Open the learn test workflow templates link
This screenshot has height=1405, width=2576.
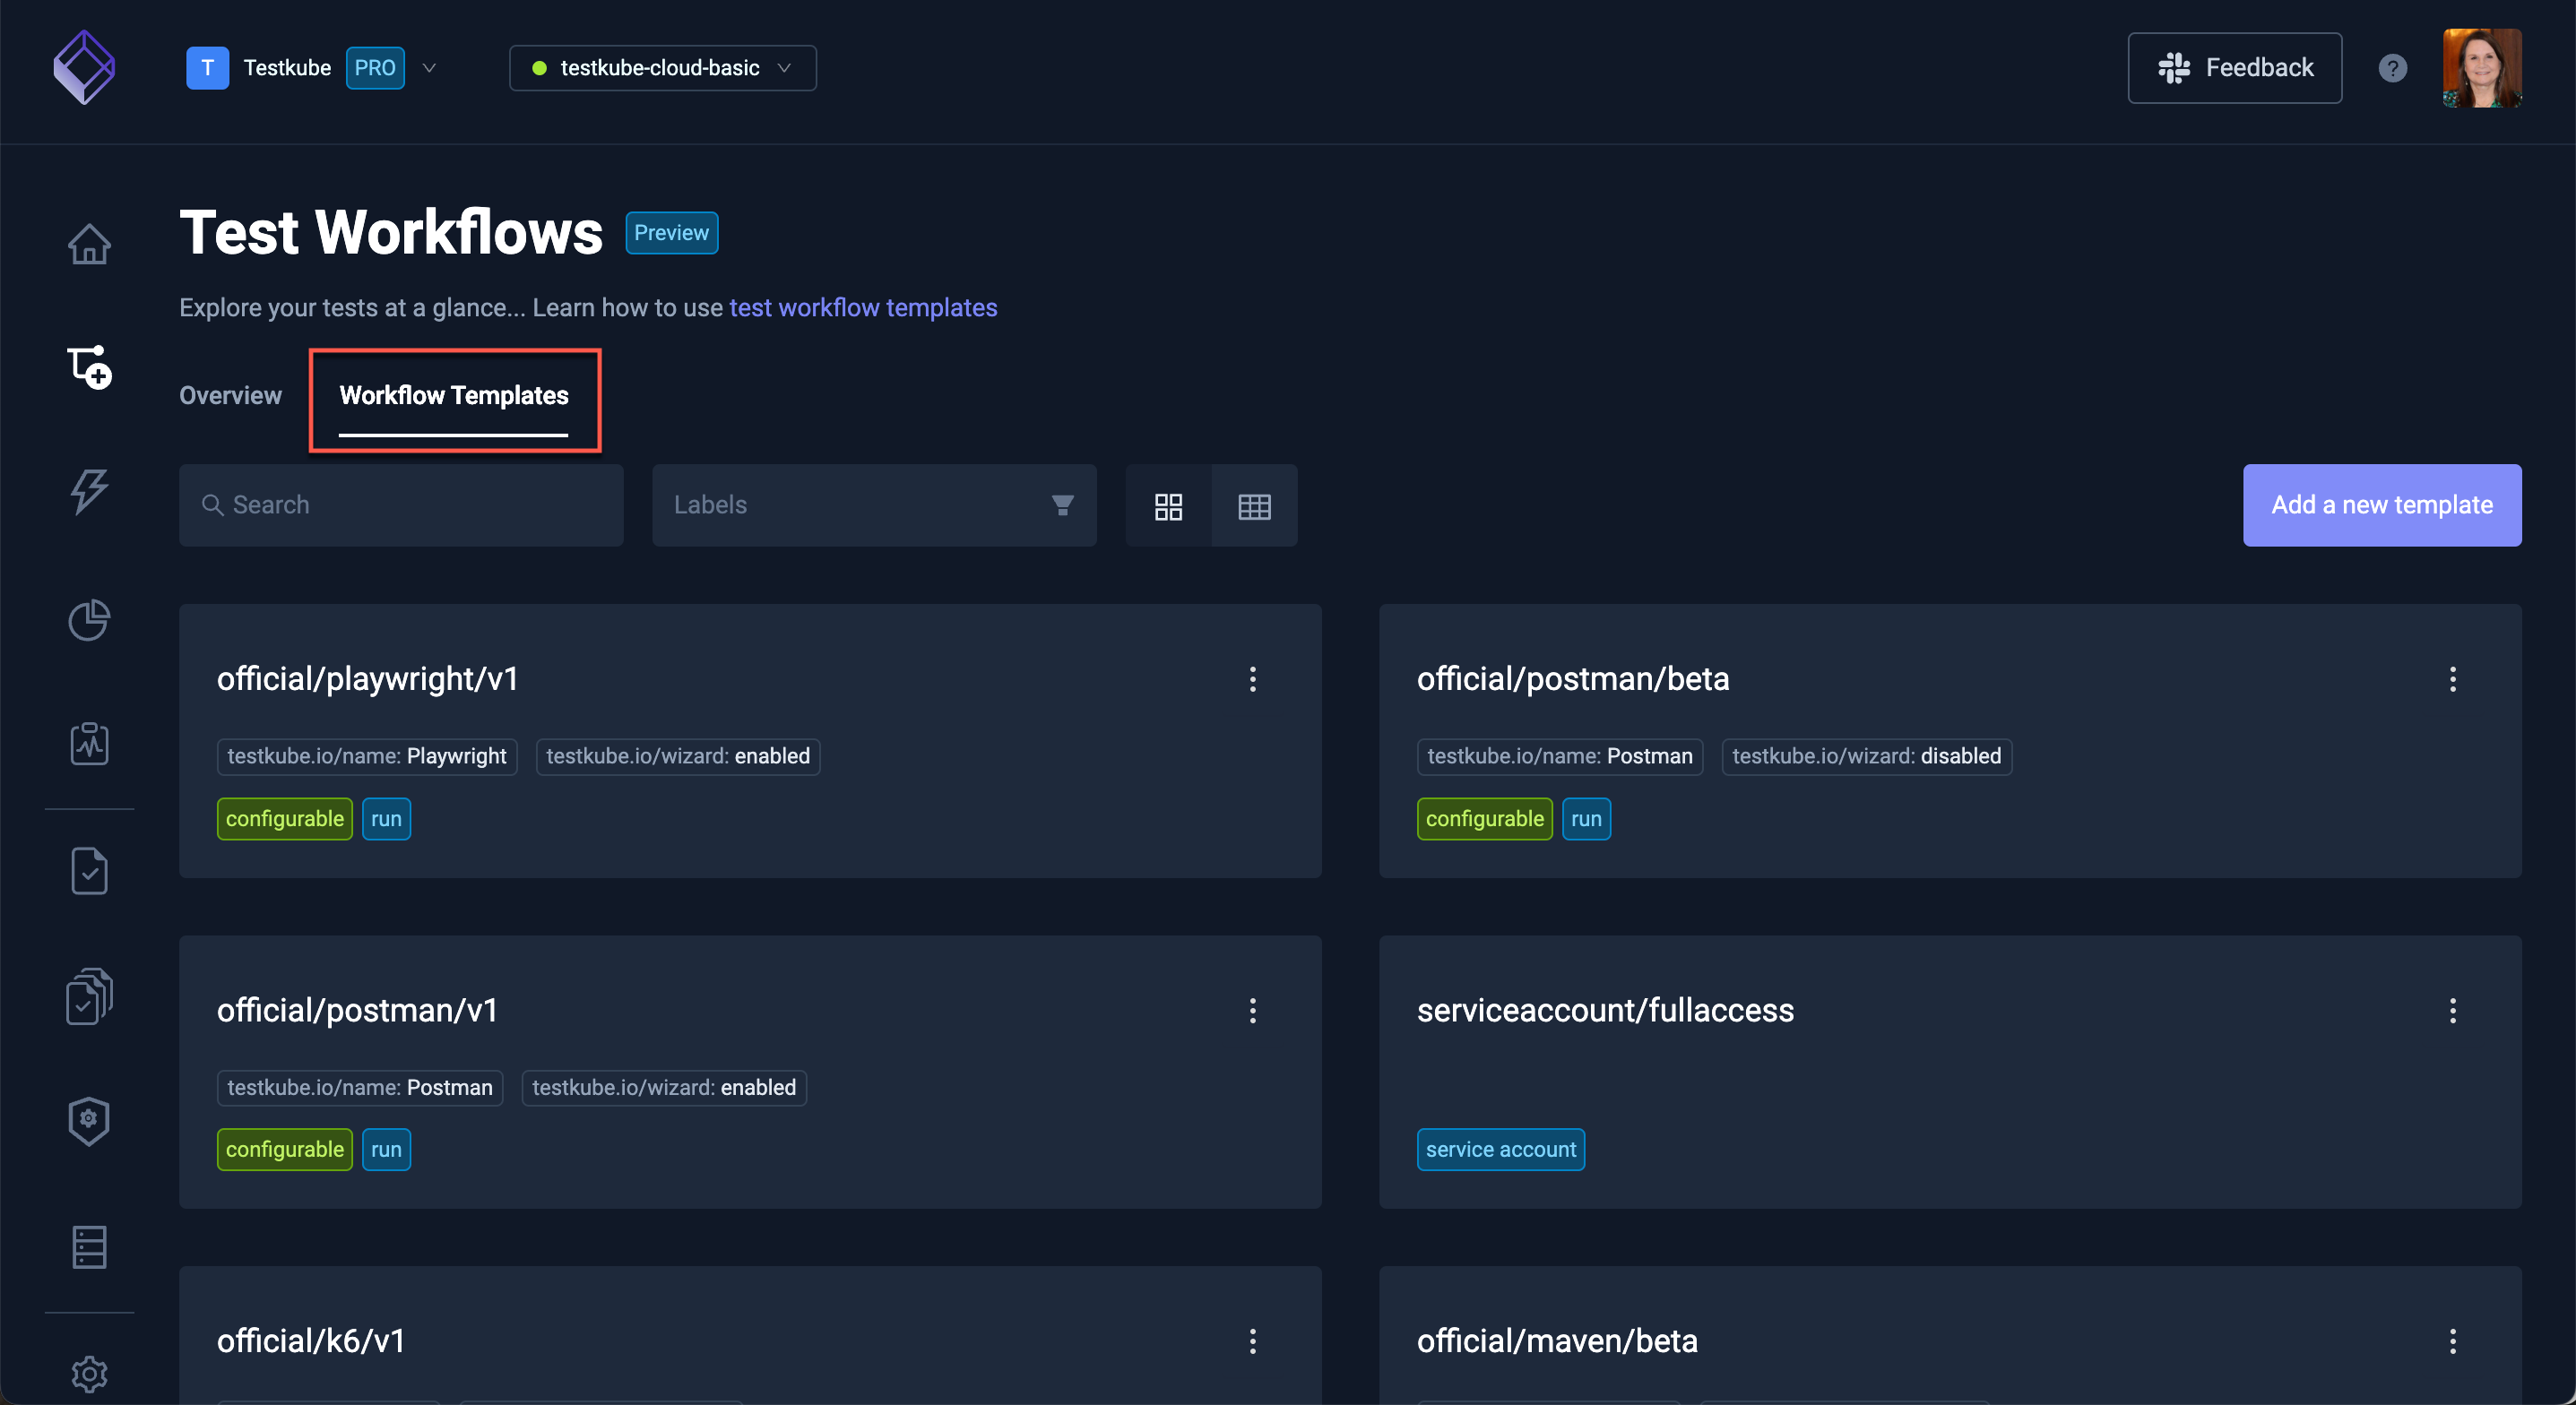point(861,306)
